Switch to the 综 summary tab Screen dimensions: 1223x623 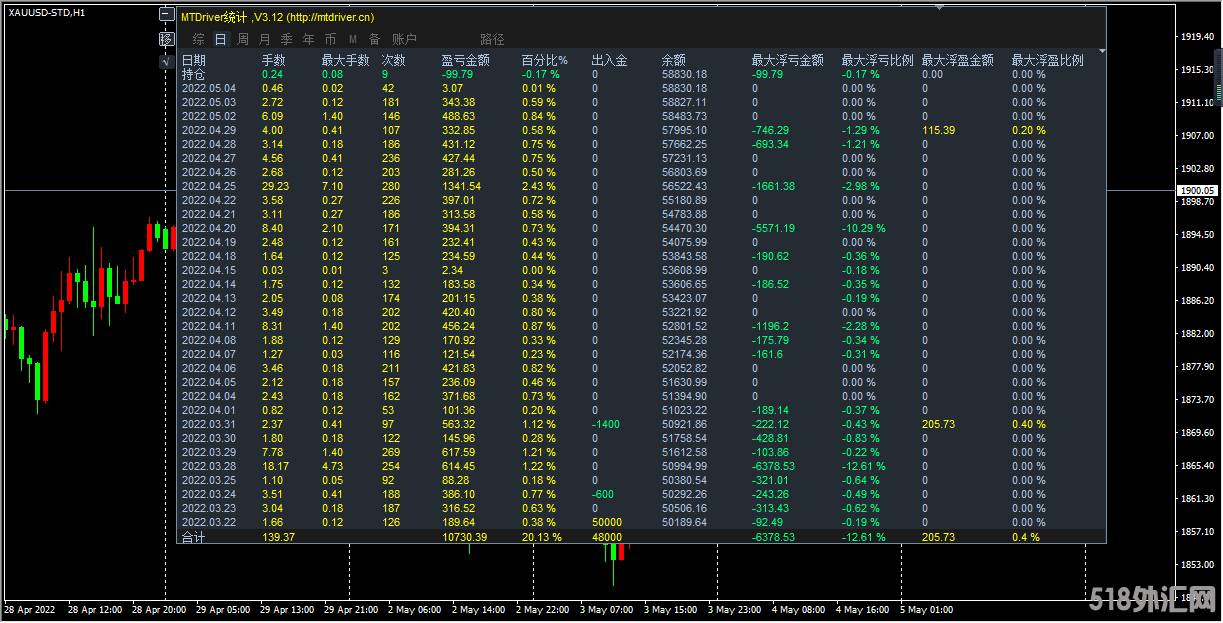point(198,39)
